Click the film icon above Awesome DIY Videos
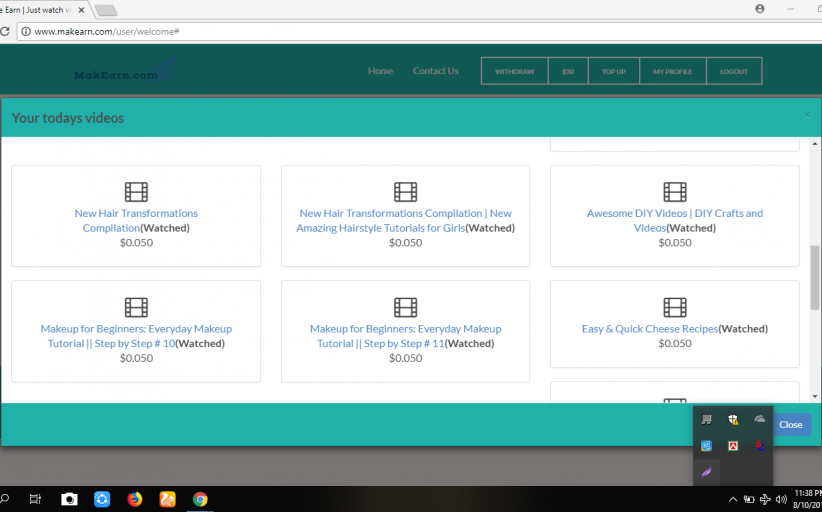The width and height of the screenshot is (822, 512). tap(675, 192)
